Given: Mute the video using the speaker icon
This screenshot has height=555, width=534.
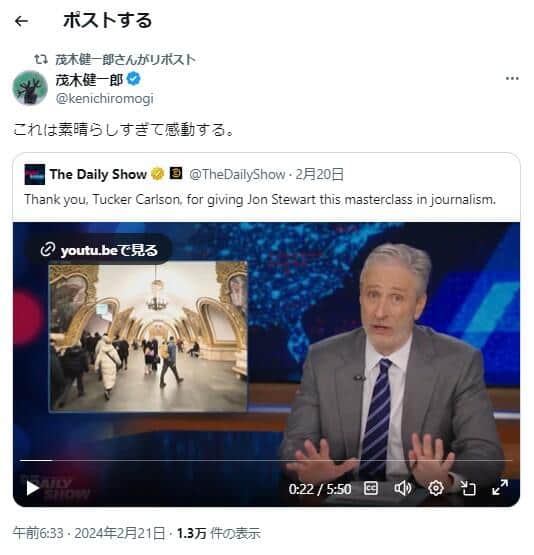Looking at the screenshot, I should click(403, 488).
